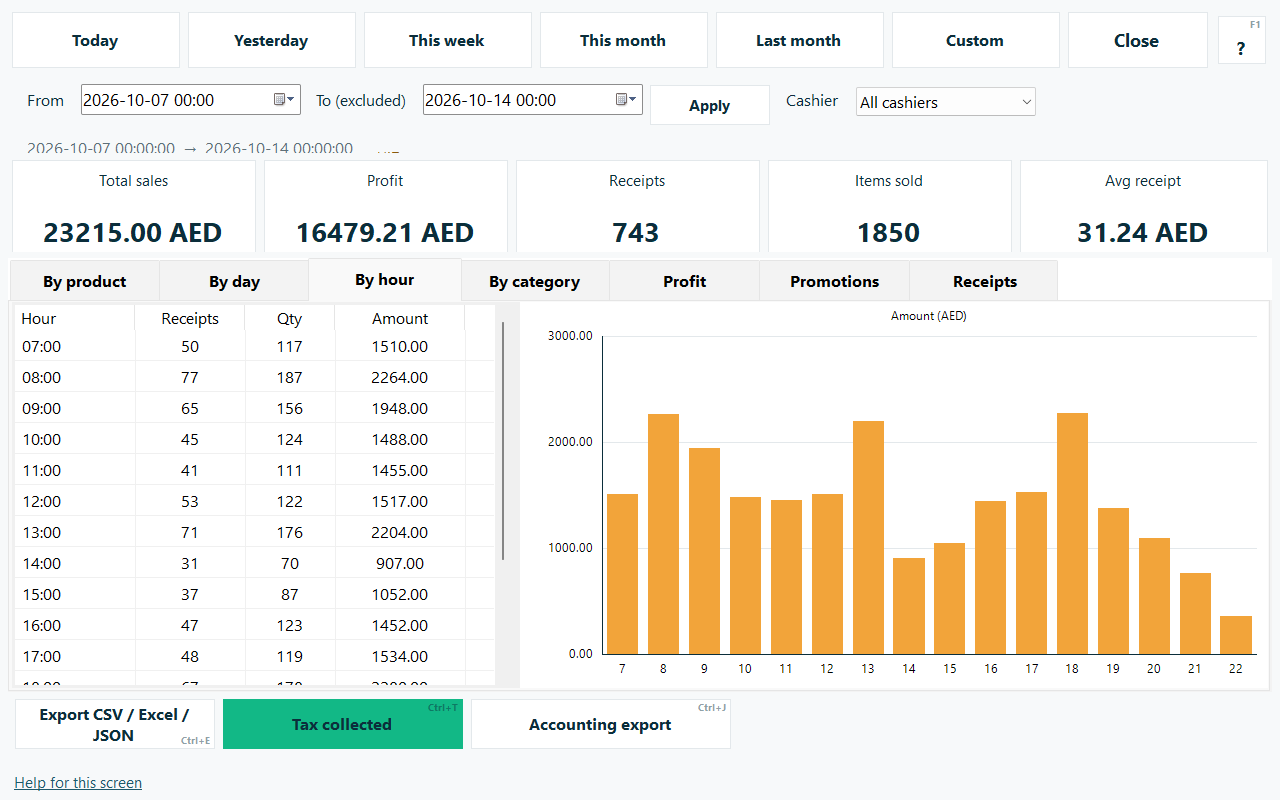1280x800 pixels.
Task: Switch to the By day tab
Action: tap(234, 282)
